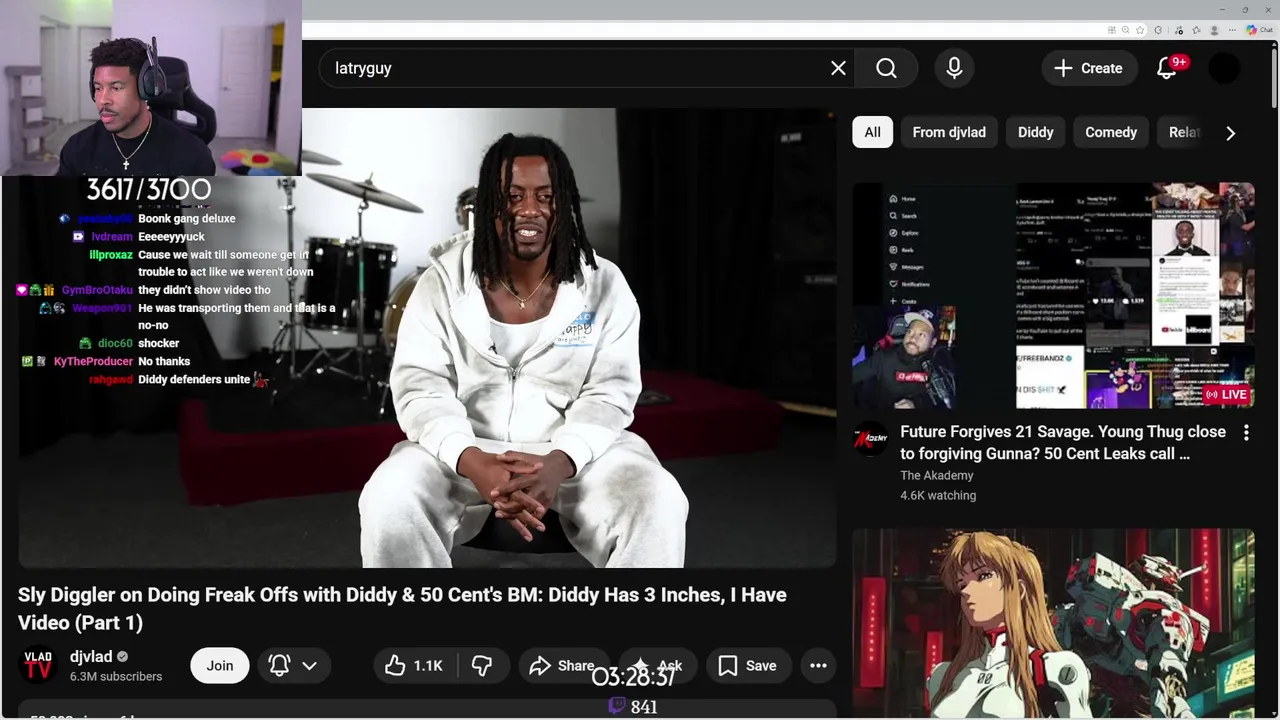
Task: Click the video title Sly Diggler heading
Action: pyautogui.click(x=402, y=608)
